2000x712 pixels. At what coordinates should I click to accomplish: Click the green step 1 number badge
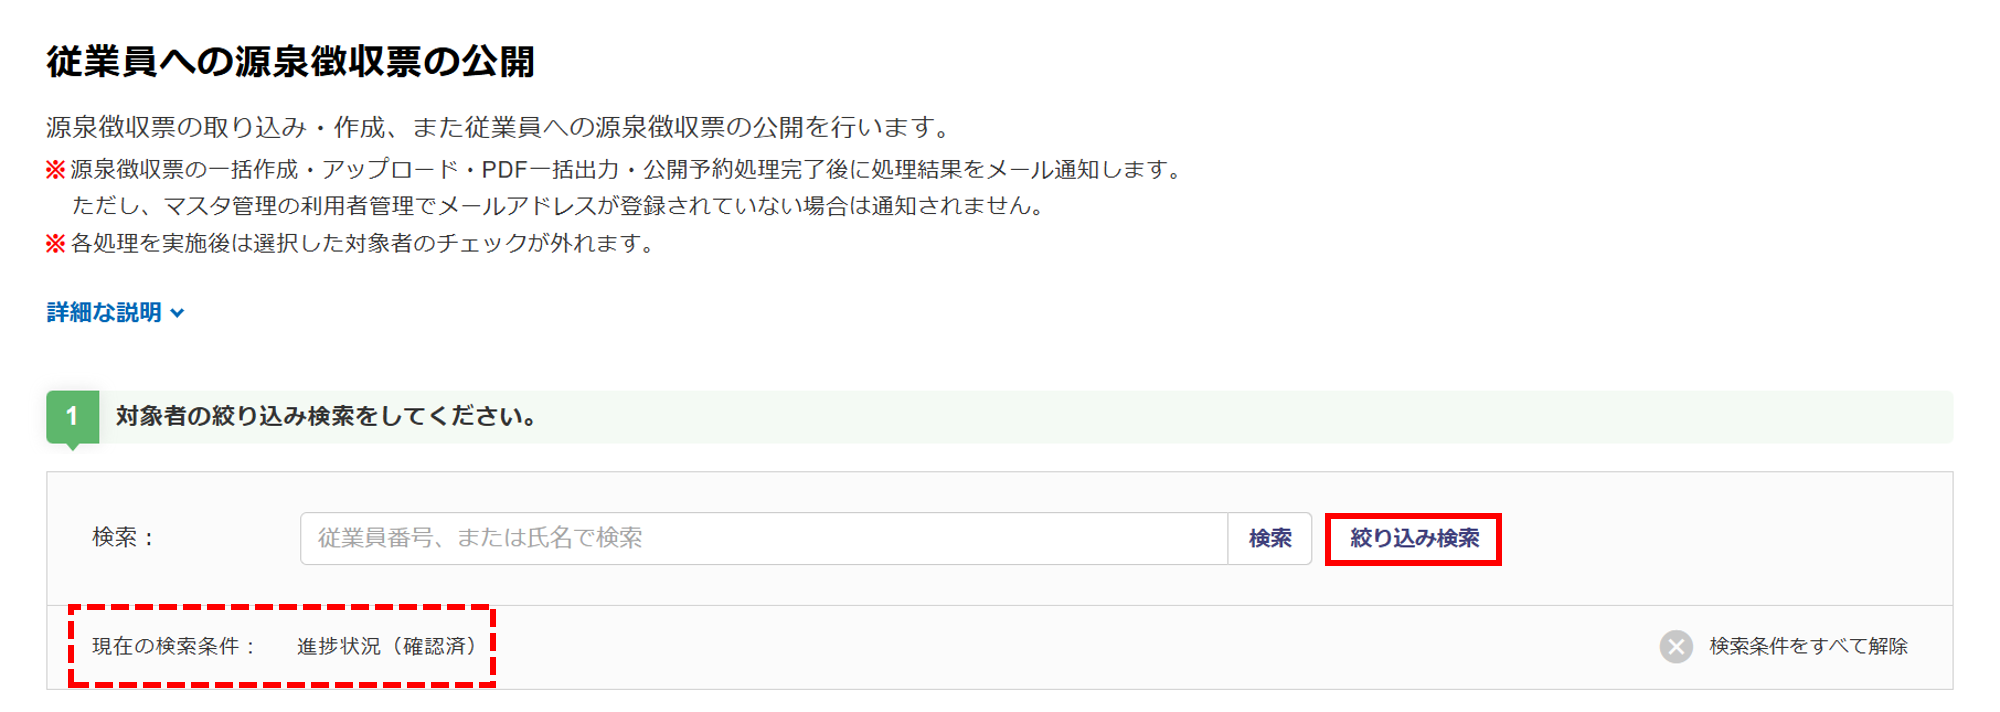click(x=72, y=417)
